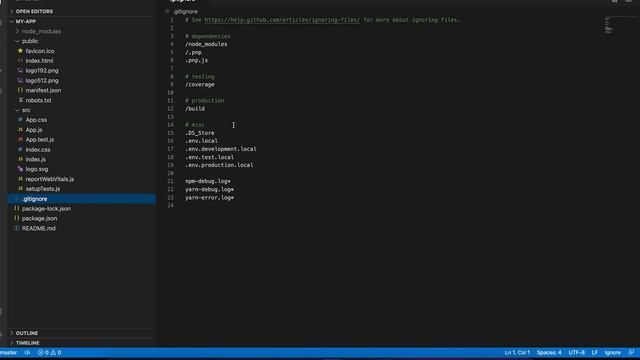The height and width of the screenshot is (360, 640).
Task: Change indentation via Spaces: 4
Action: (549, 352)
